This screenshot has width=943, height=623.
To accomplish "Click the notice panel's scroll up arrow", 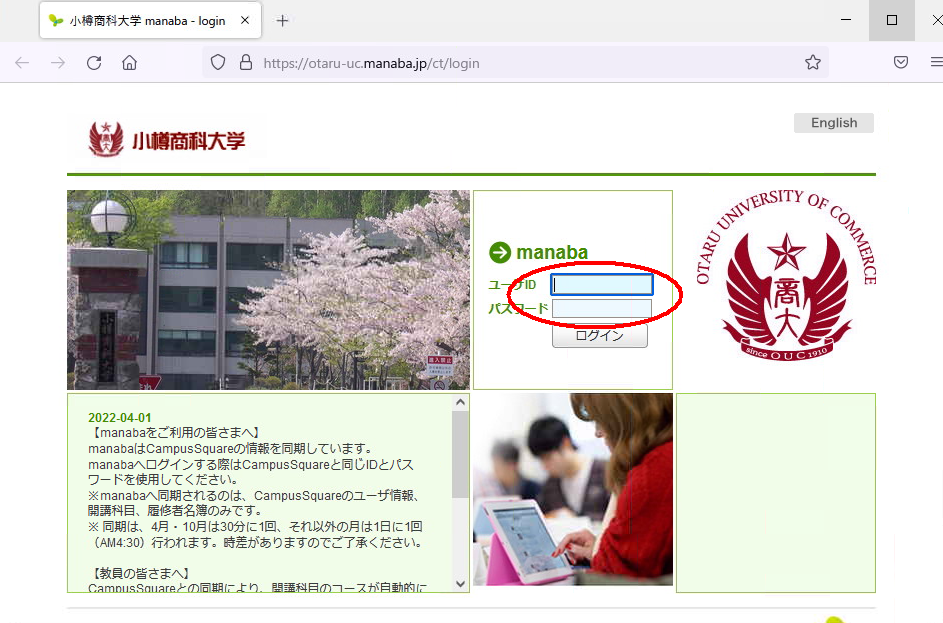I will (460, 402).
